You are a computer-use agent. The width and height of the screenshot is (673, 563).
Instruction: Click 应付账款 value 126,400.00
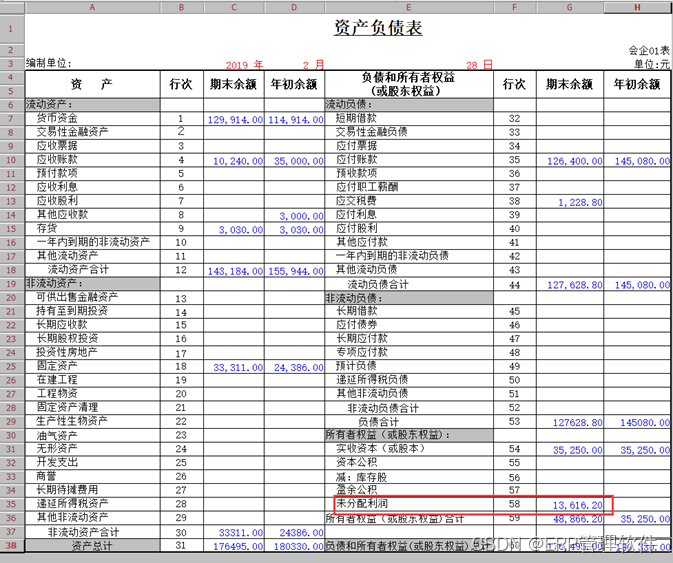575,161
